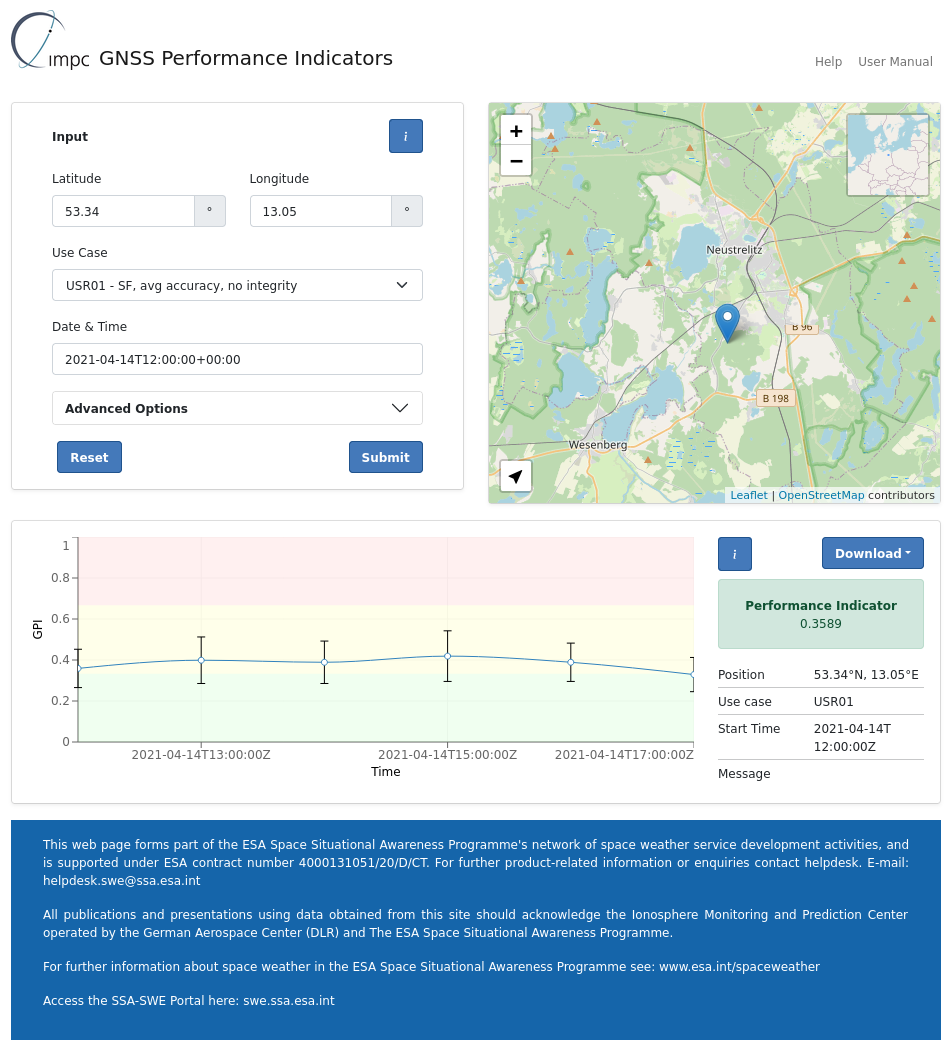
Task: Open the Use Case dropdown
Action: pos(237,285)
